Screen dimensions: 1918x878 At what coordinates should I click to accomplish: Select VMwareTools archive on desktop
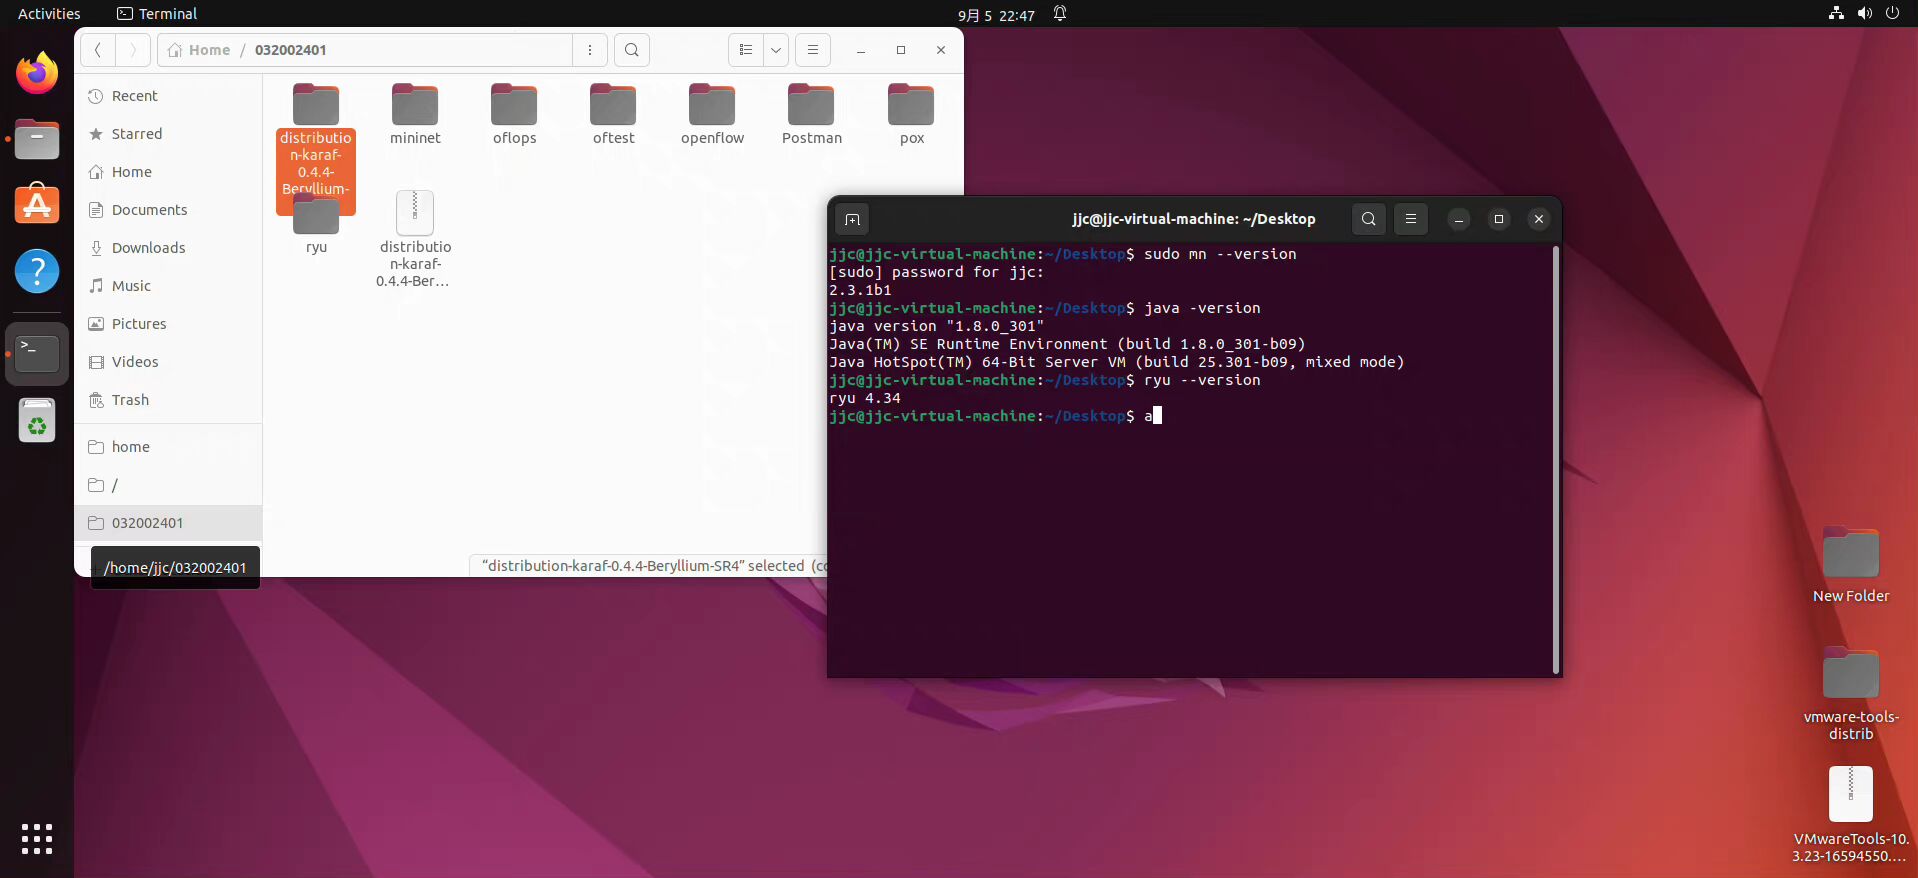coord(1851,815)
